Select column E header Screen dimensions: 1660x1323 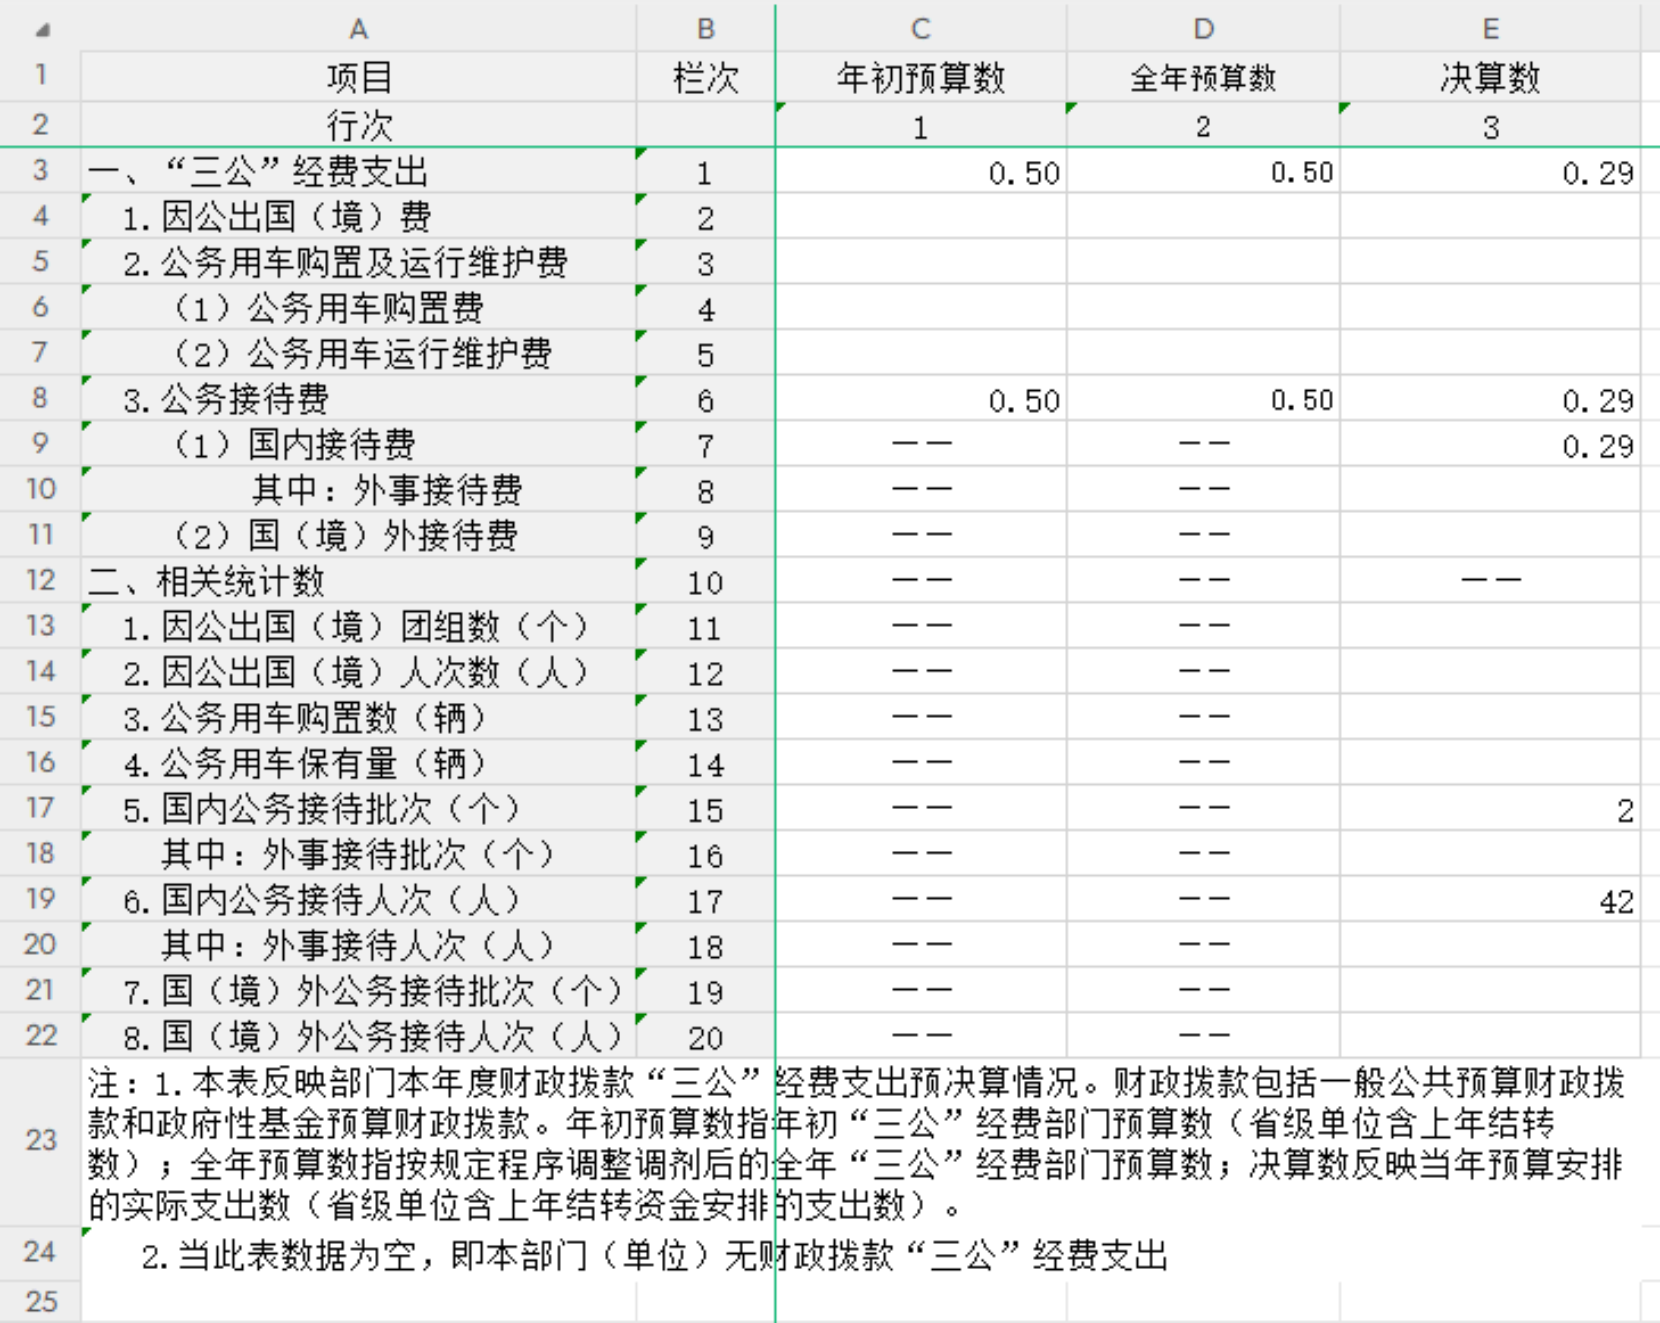click(1490, 29)
